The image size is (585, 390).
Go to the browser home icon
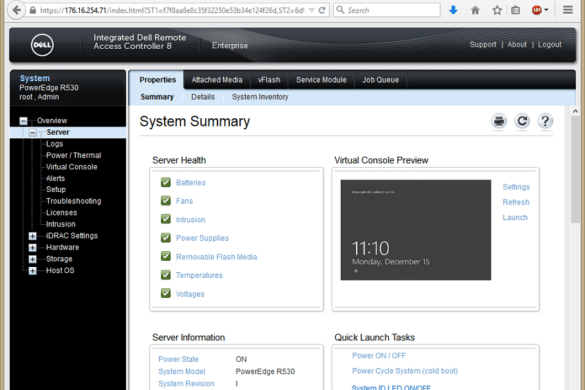click(x=475, y=10)
